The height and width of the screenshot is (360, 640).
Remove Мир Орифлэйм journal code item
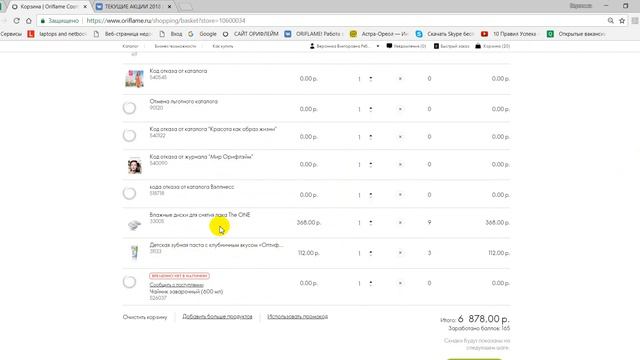(400, 164)
